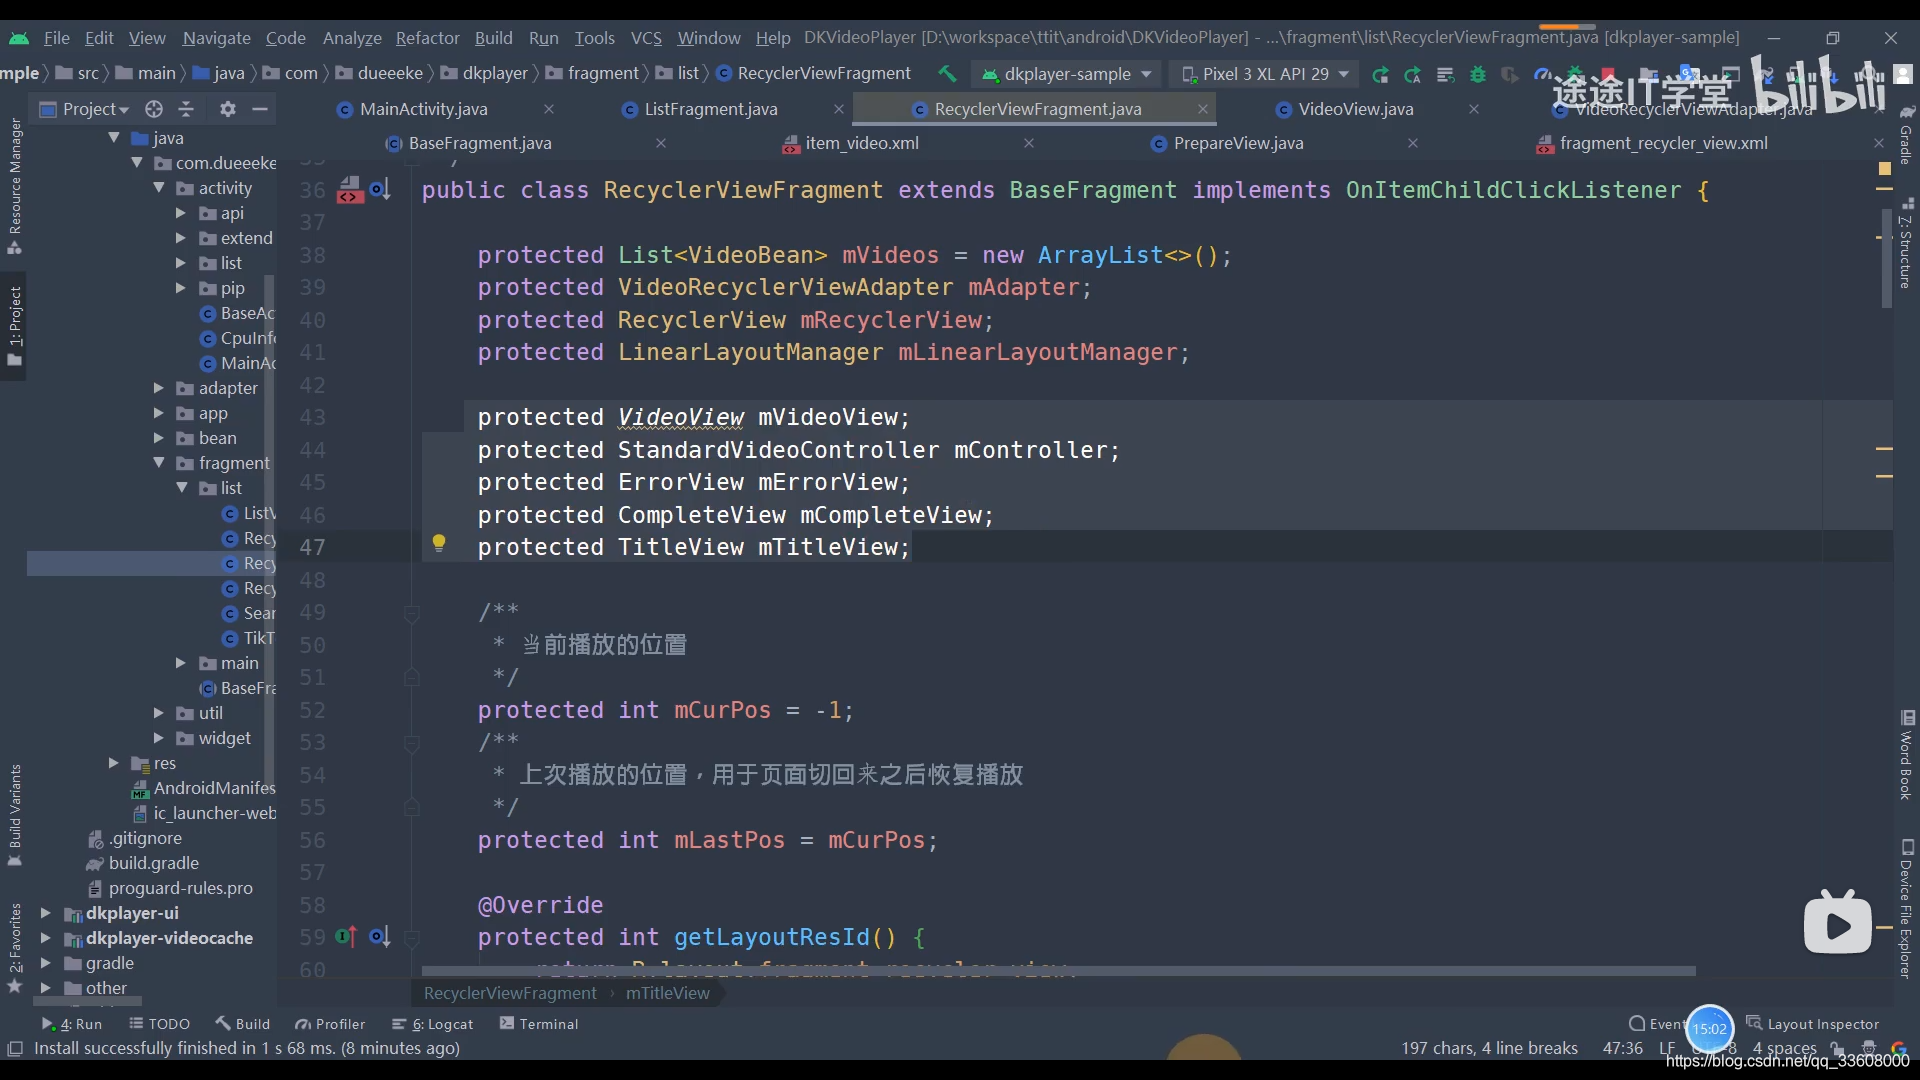Switch to the fragment_recycler_view.xml tab
Screen dimensions: 1920x1080
click(1663, 143)
